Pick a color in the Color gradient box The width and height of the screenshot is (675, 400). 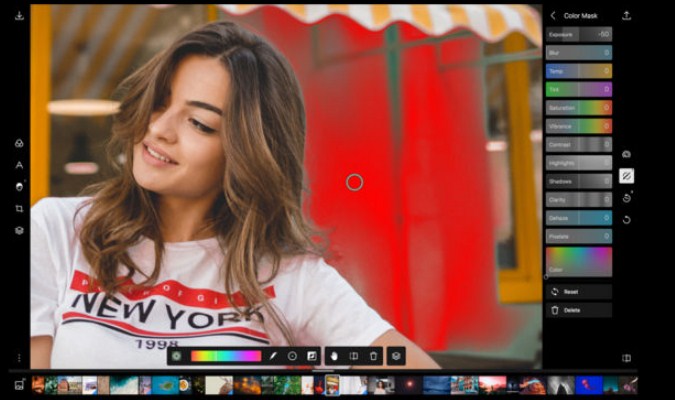(579, 262)
